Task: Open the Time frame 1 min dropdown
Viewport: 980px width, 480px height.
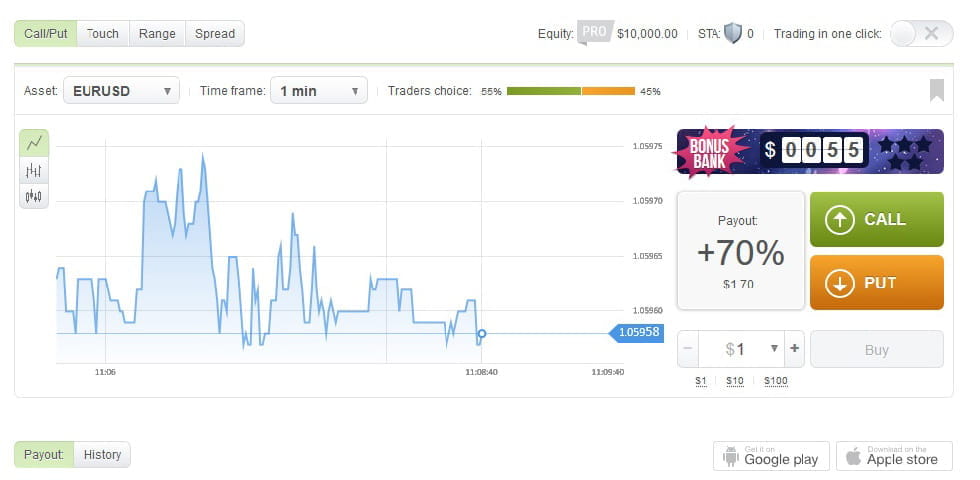Action: [x=319, y=91]
